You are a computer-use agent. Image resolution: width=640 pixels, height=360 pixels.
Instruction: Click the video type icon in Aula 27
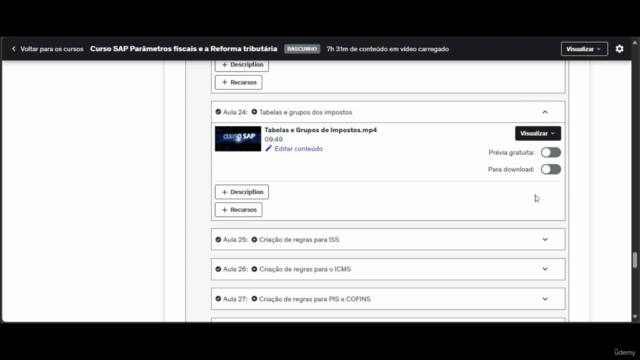point(254,299)
